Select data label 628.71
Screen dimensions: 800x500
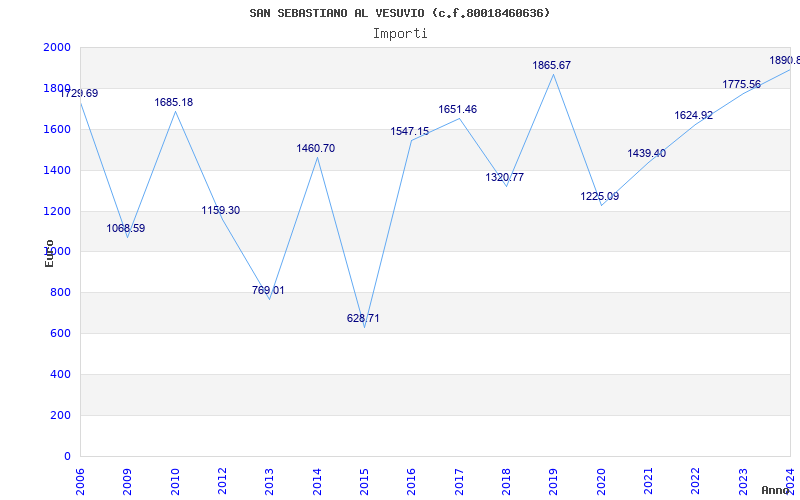(x=363, y=318)
